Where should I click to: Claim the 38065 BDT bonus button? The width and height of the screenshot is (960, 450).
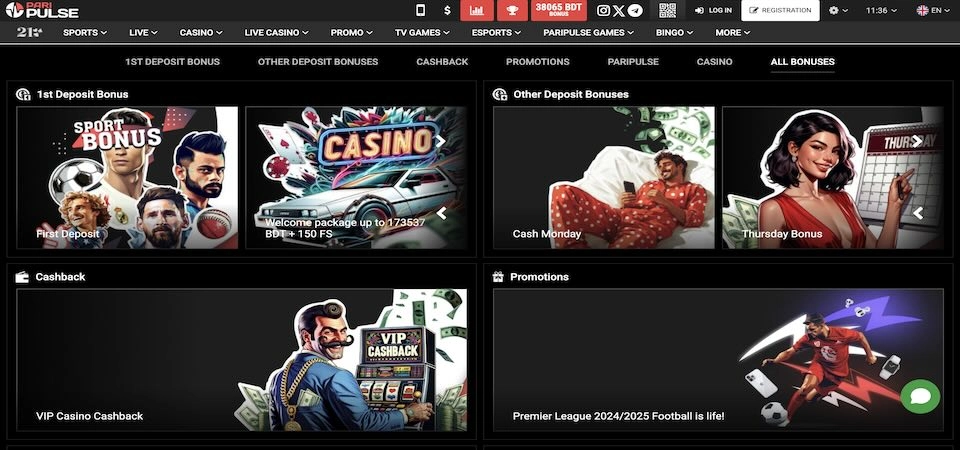[x=558, y=10]
